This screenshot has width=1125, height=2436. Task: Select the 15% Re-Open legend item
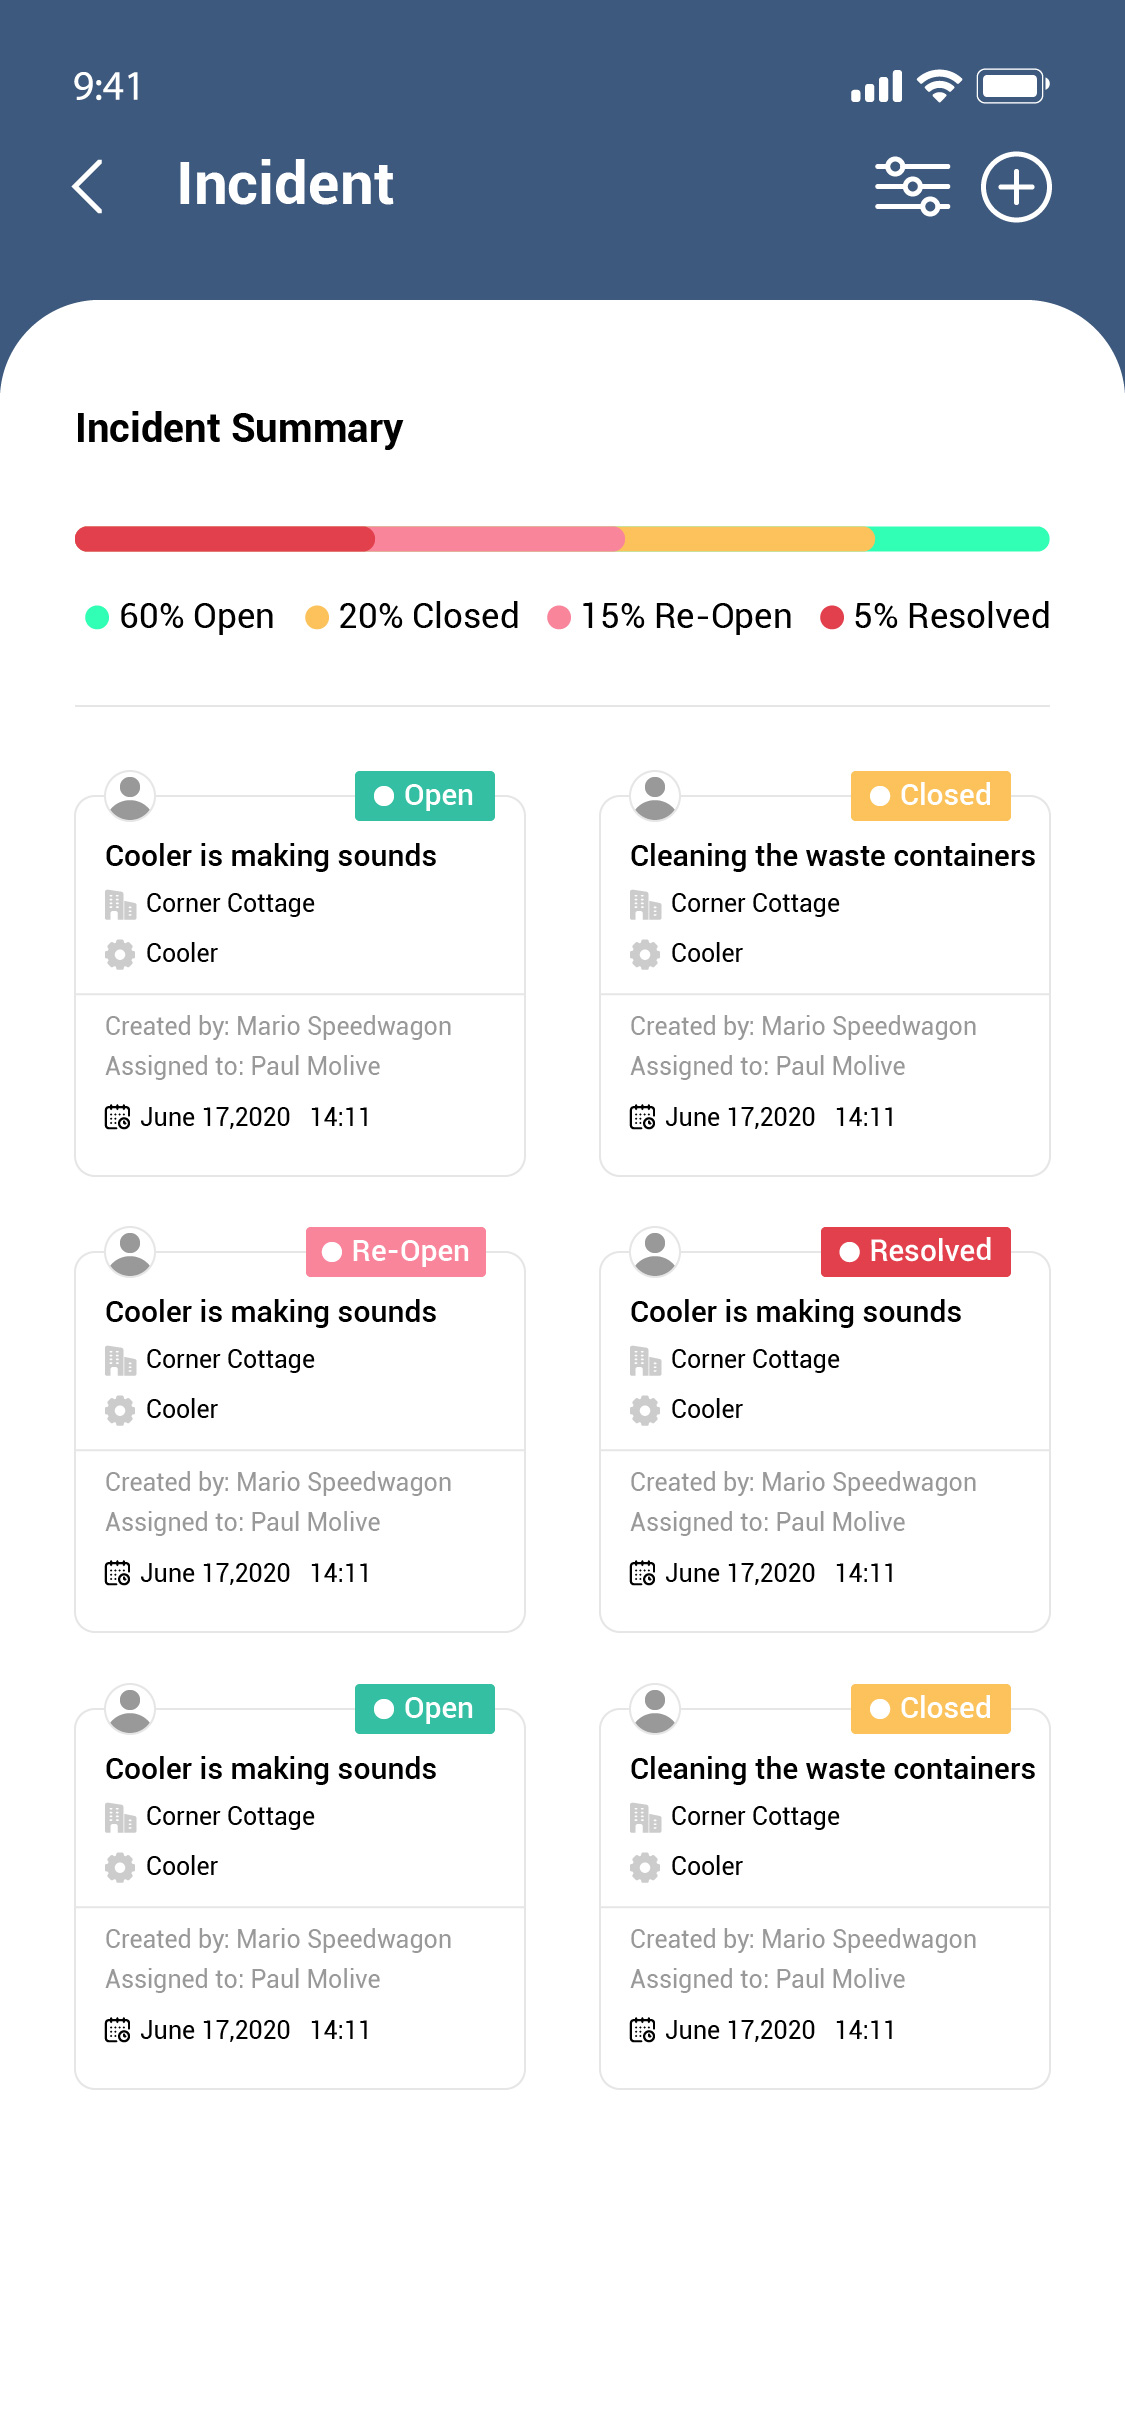(x=670, y=616)
